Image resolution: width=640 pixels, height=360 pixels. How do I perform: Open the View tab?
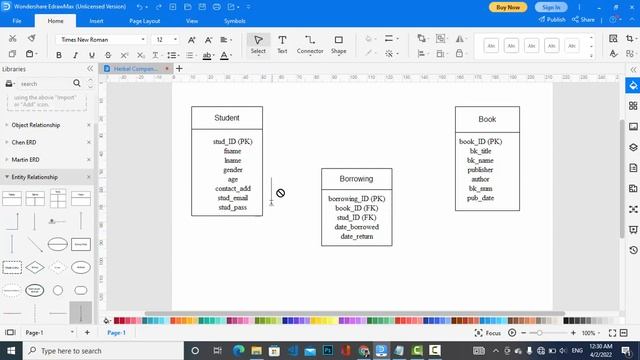tap(192, 21)
